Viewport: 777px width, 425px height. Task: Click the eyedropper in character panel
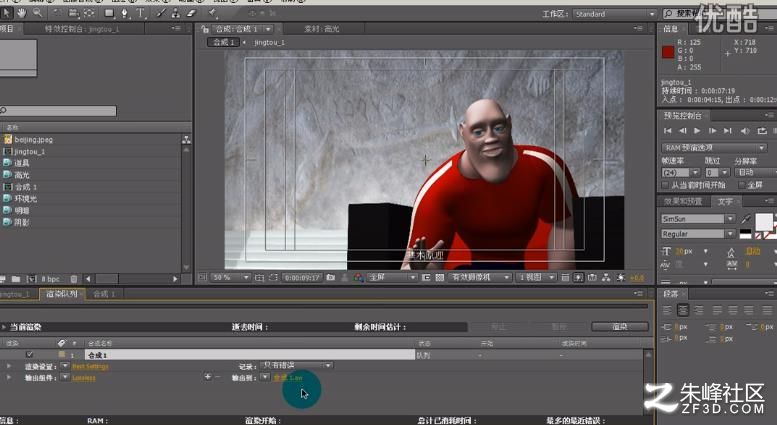pyautogui.click(x=745, y=218)
